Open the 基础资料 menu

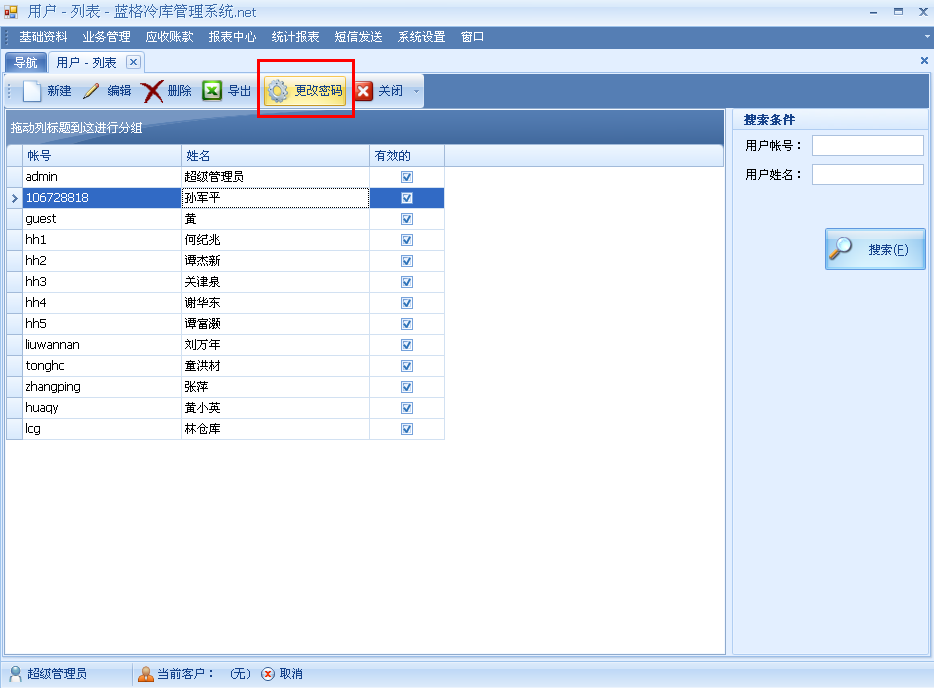pos(43,37)
